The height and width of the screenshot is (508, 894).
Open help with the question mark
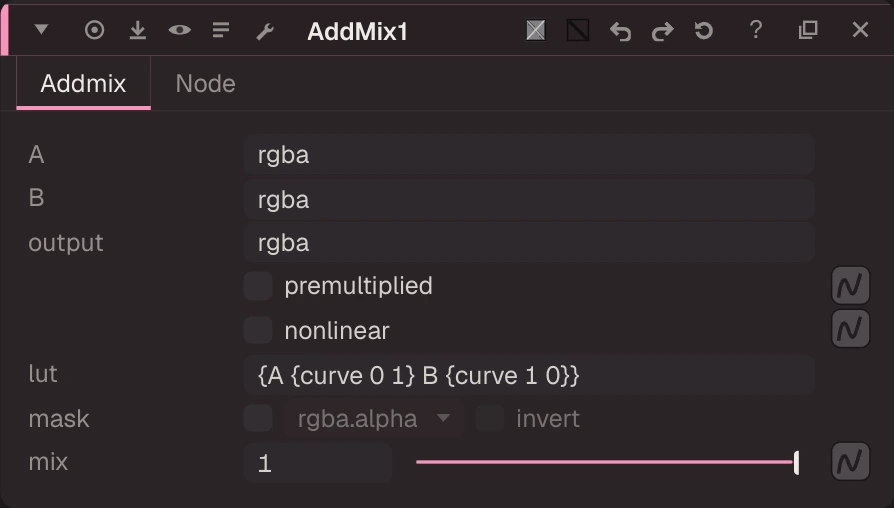click(x=755, y=30)
